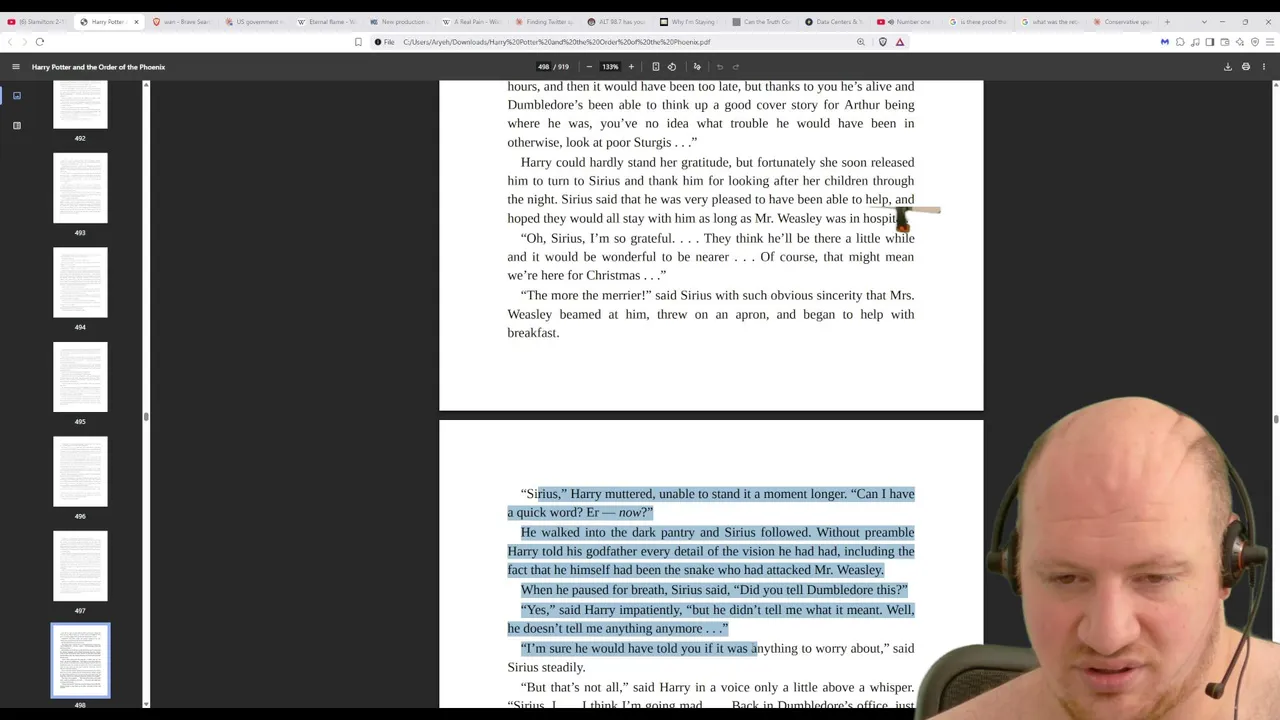This screenshot has height=720, width=1280.
Task: Switch to the Brave Search tab
Action: click(x=182, y=21)
